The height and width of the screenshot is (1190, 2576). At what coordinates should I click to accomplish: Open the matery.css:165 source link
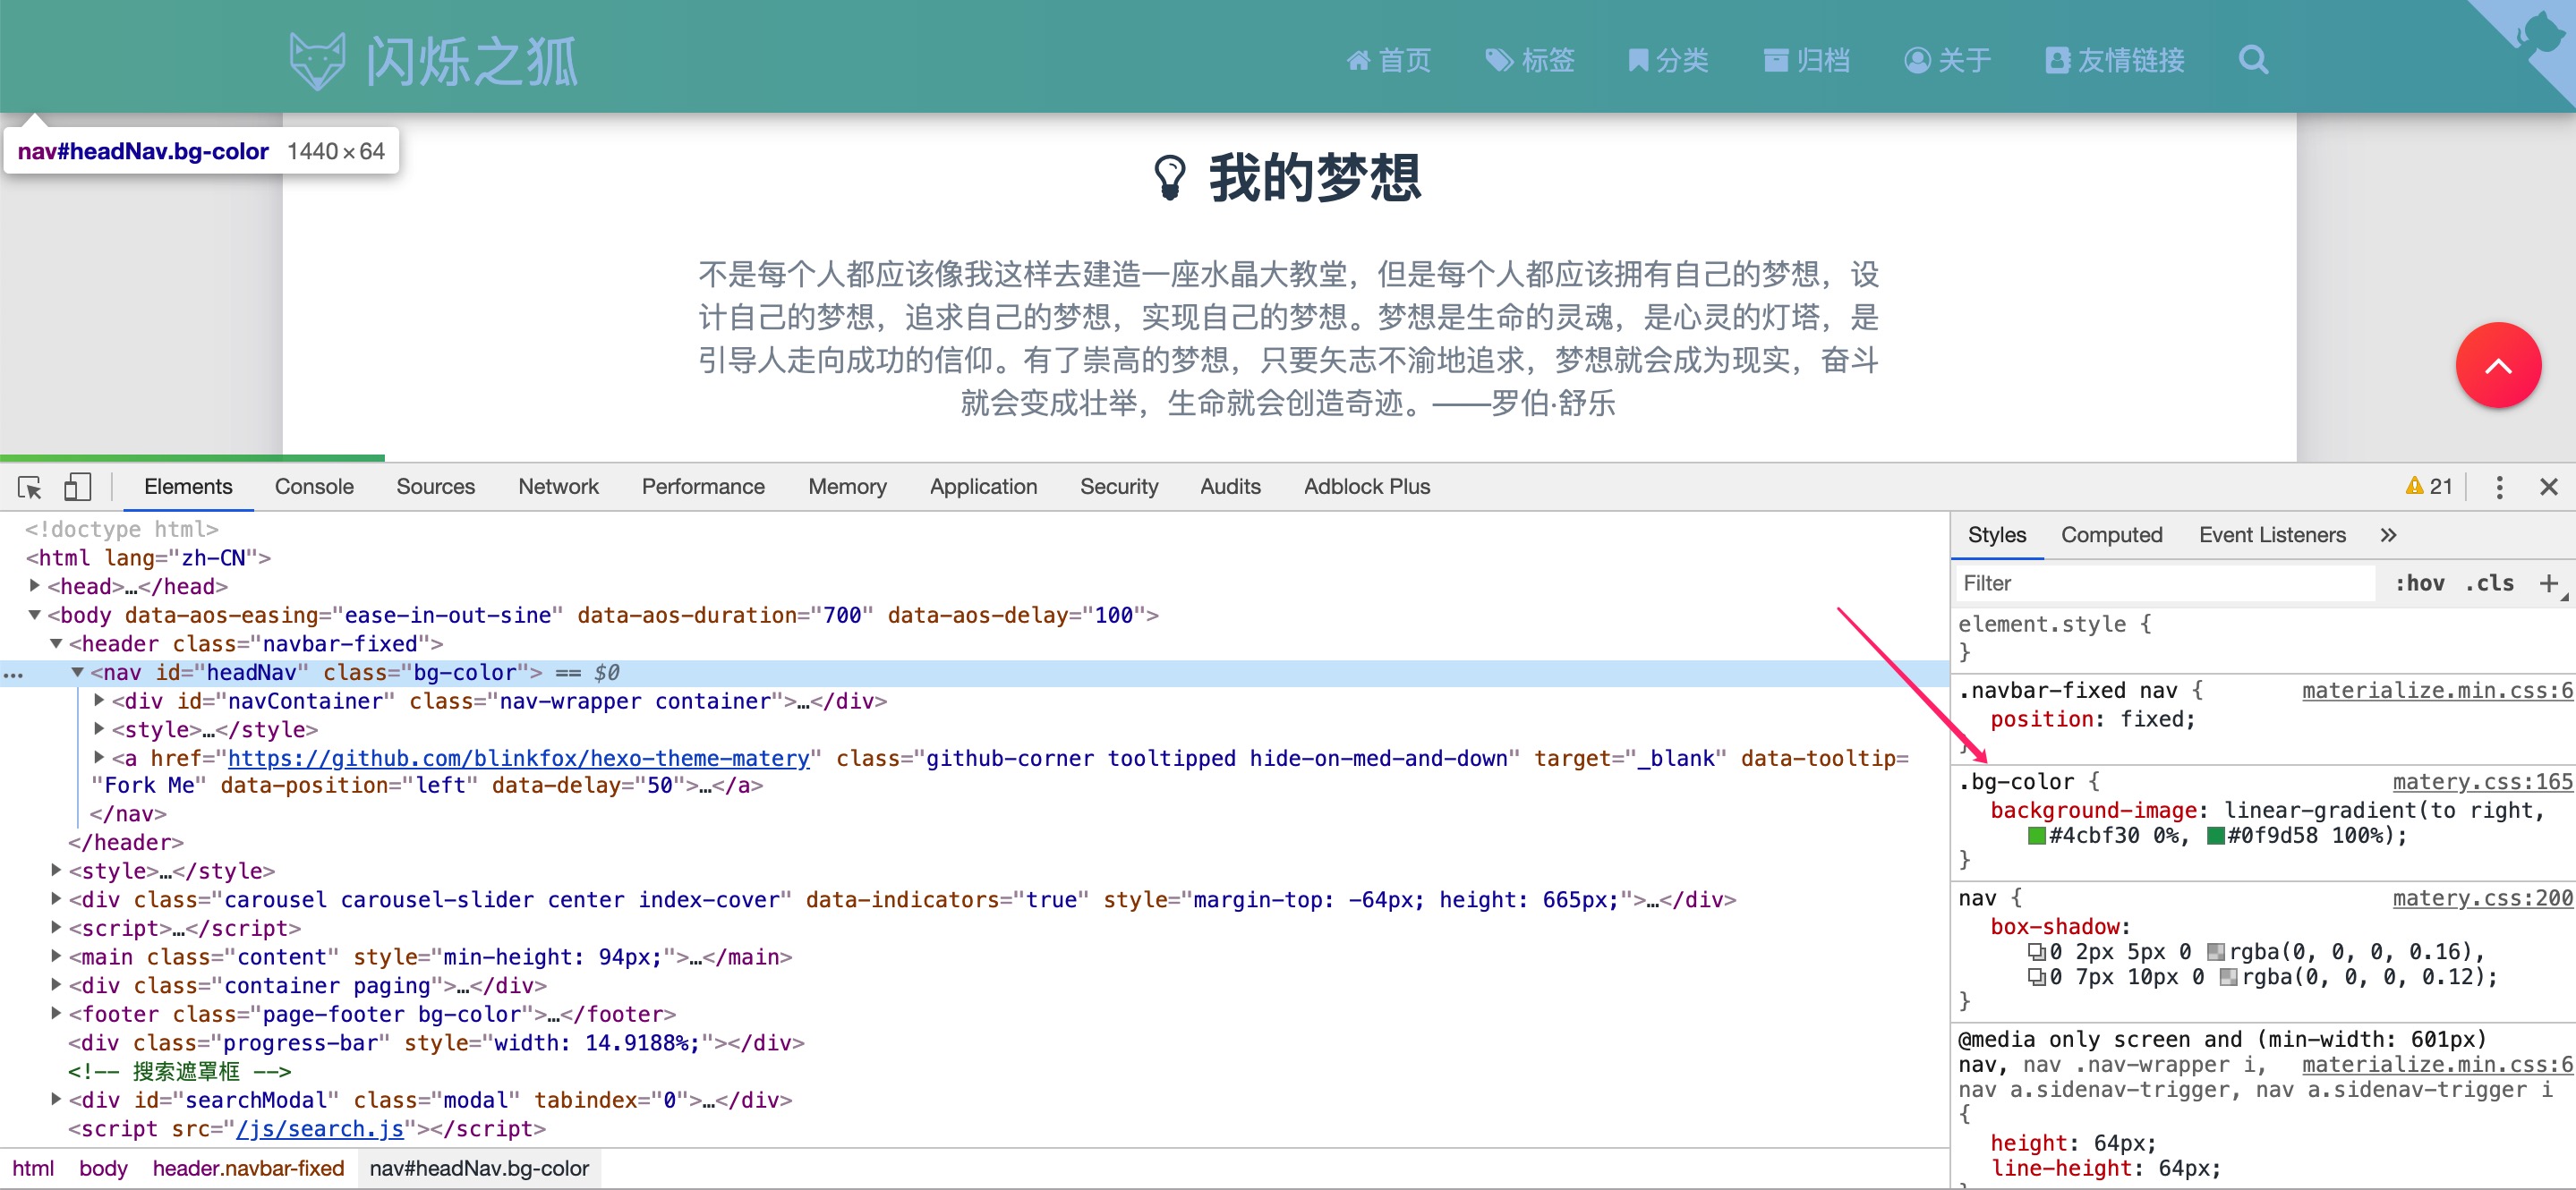pos(2481,782)
